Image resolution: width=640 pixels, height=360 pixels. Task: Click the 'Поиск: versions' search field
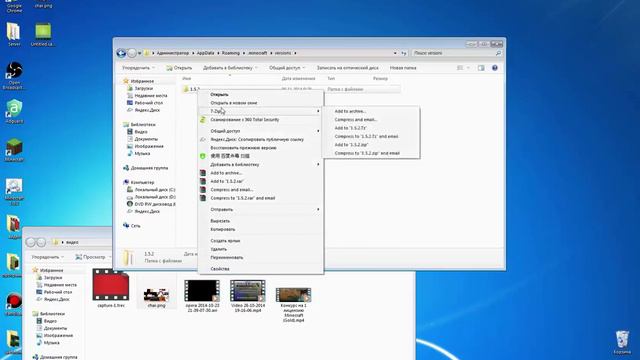tap(456, 53)
